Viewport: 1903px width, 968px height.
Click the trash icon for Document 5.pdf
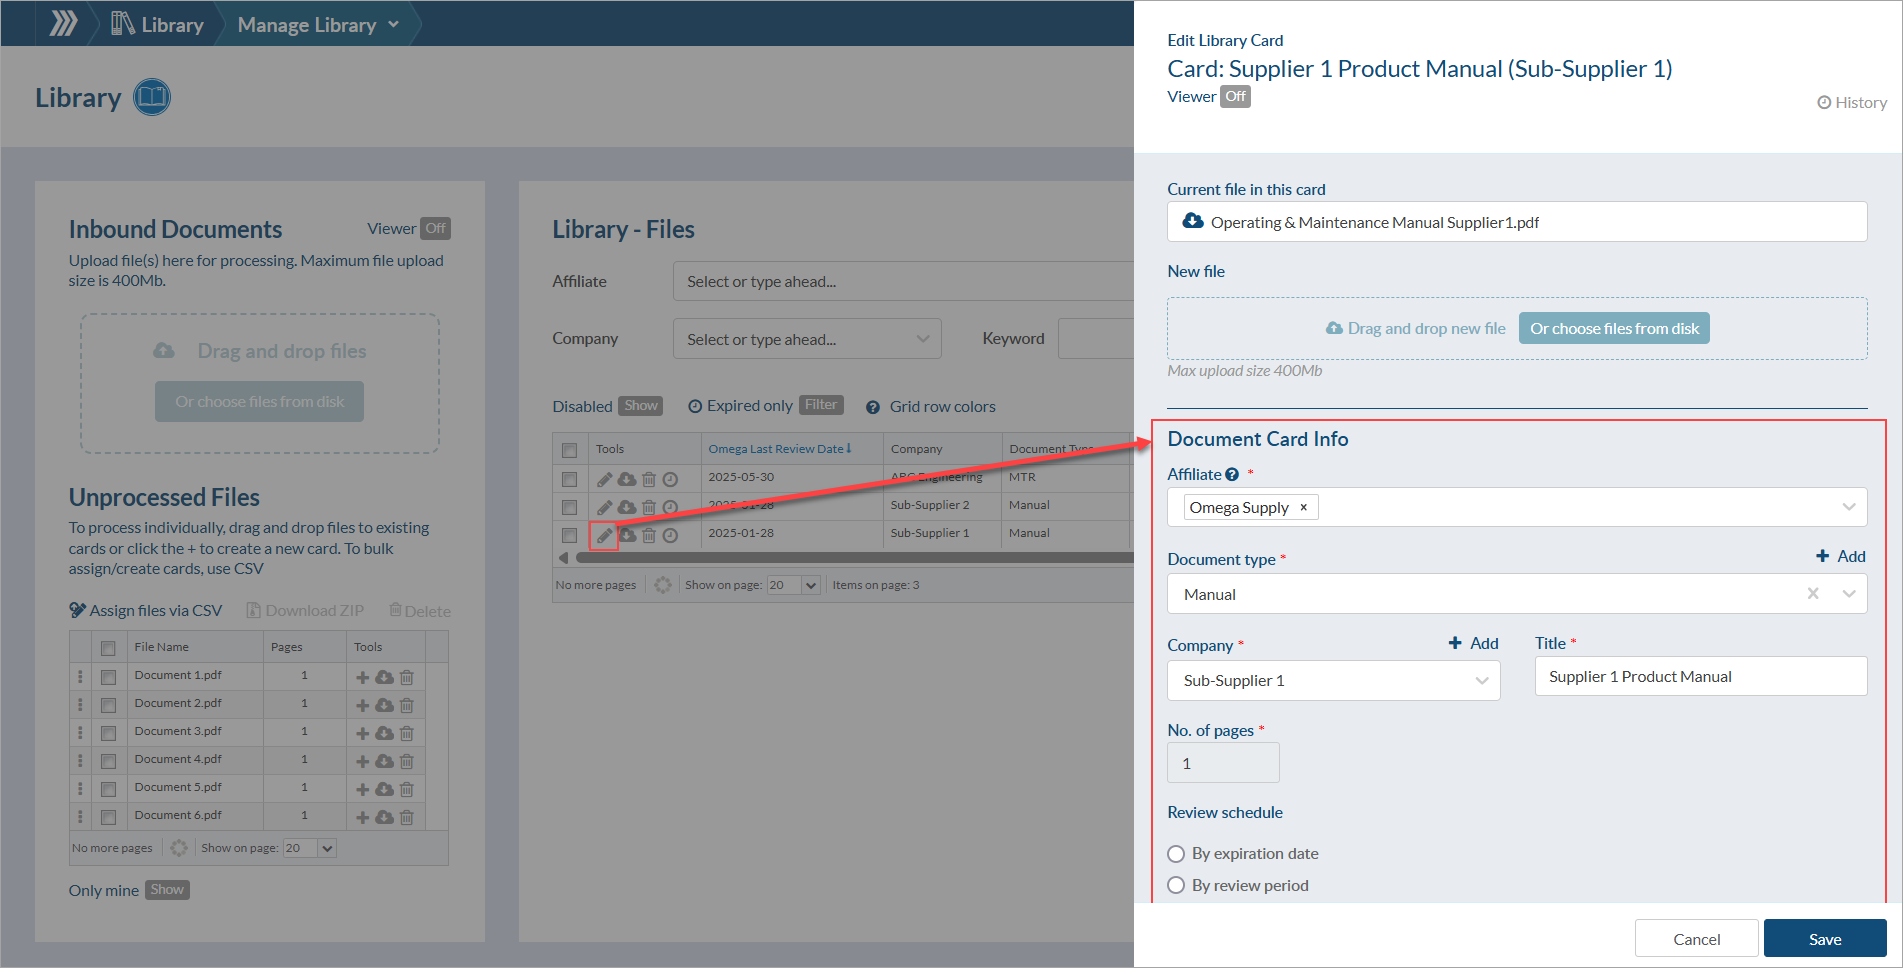coord(407,789)
